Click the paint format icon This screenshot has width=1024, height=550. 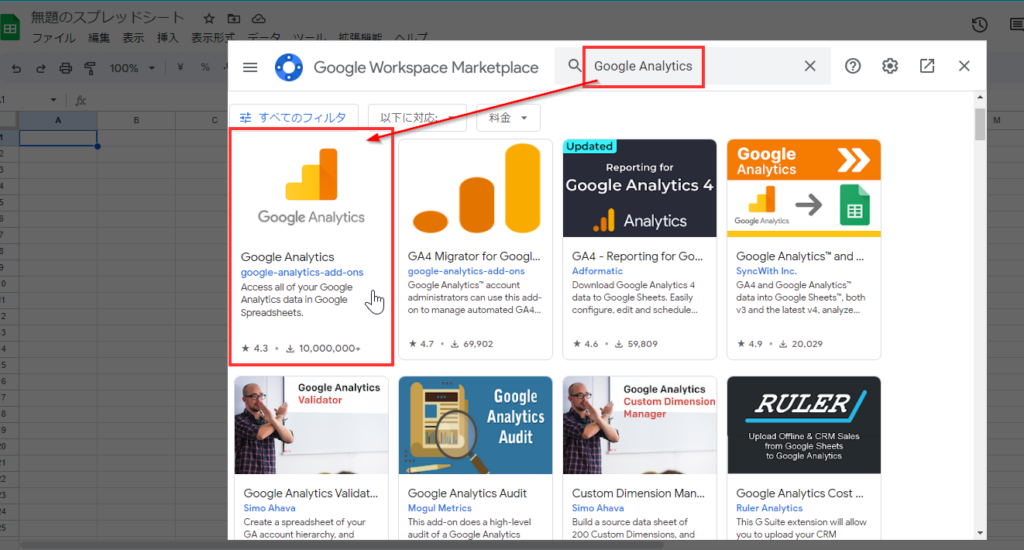coord(89,68)
